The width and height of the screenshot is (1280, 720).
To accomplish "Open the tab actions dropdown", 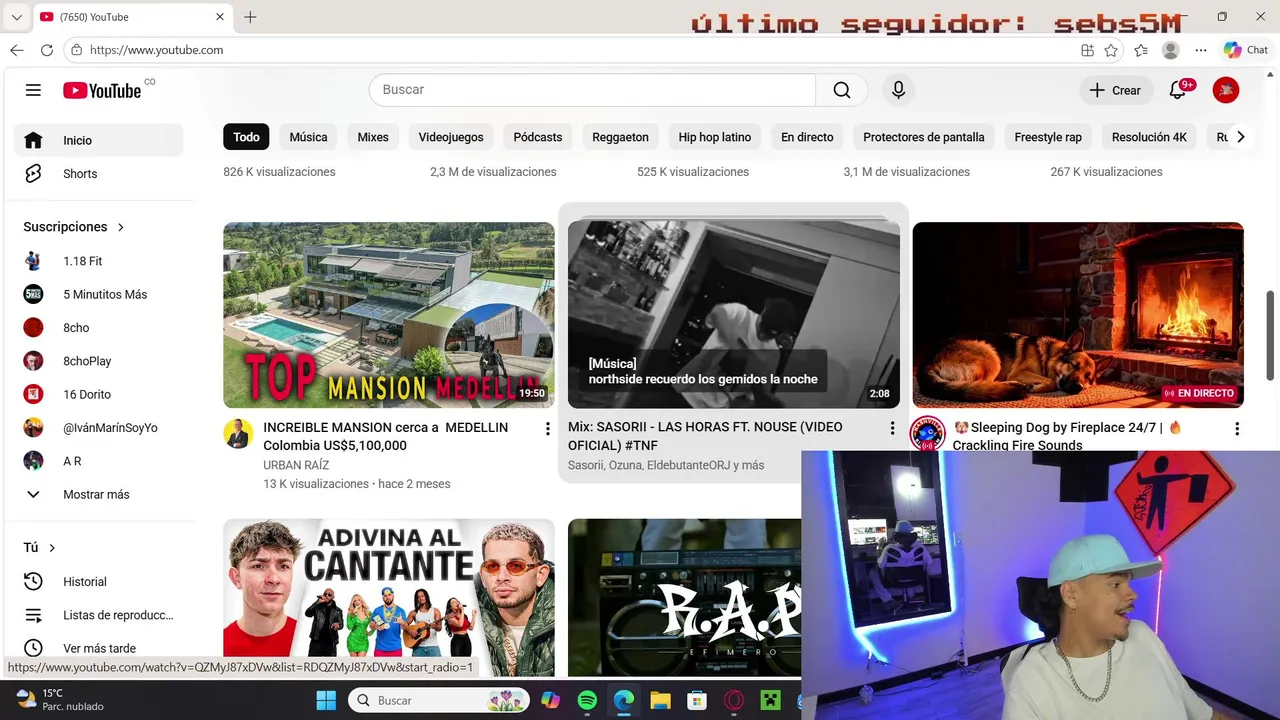I will coord(16,17).
